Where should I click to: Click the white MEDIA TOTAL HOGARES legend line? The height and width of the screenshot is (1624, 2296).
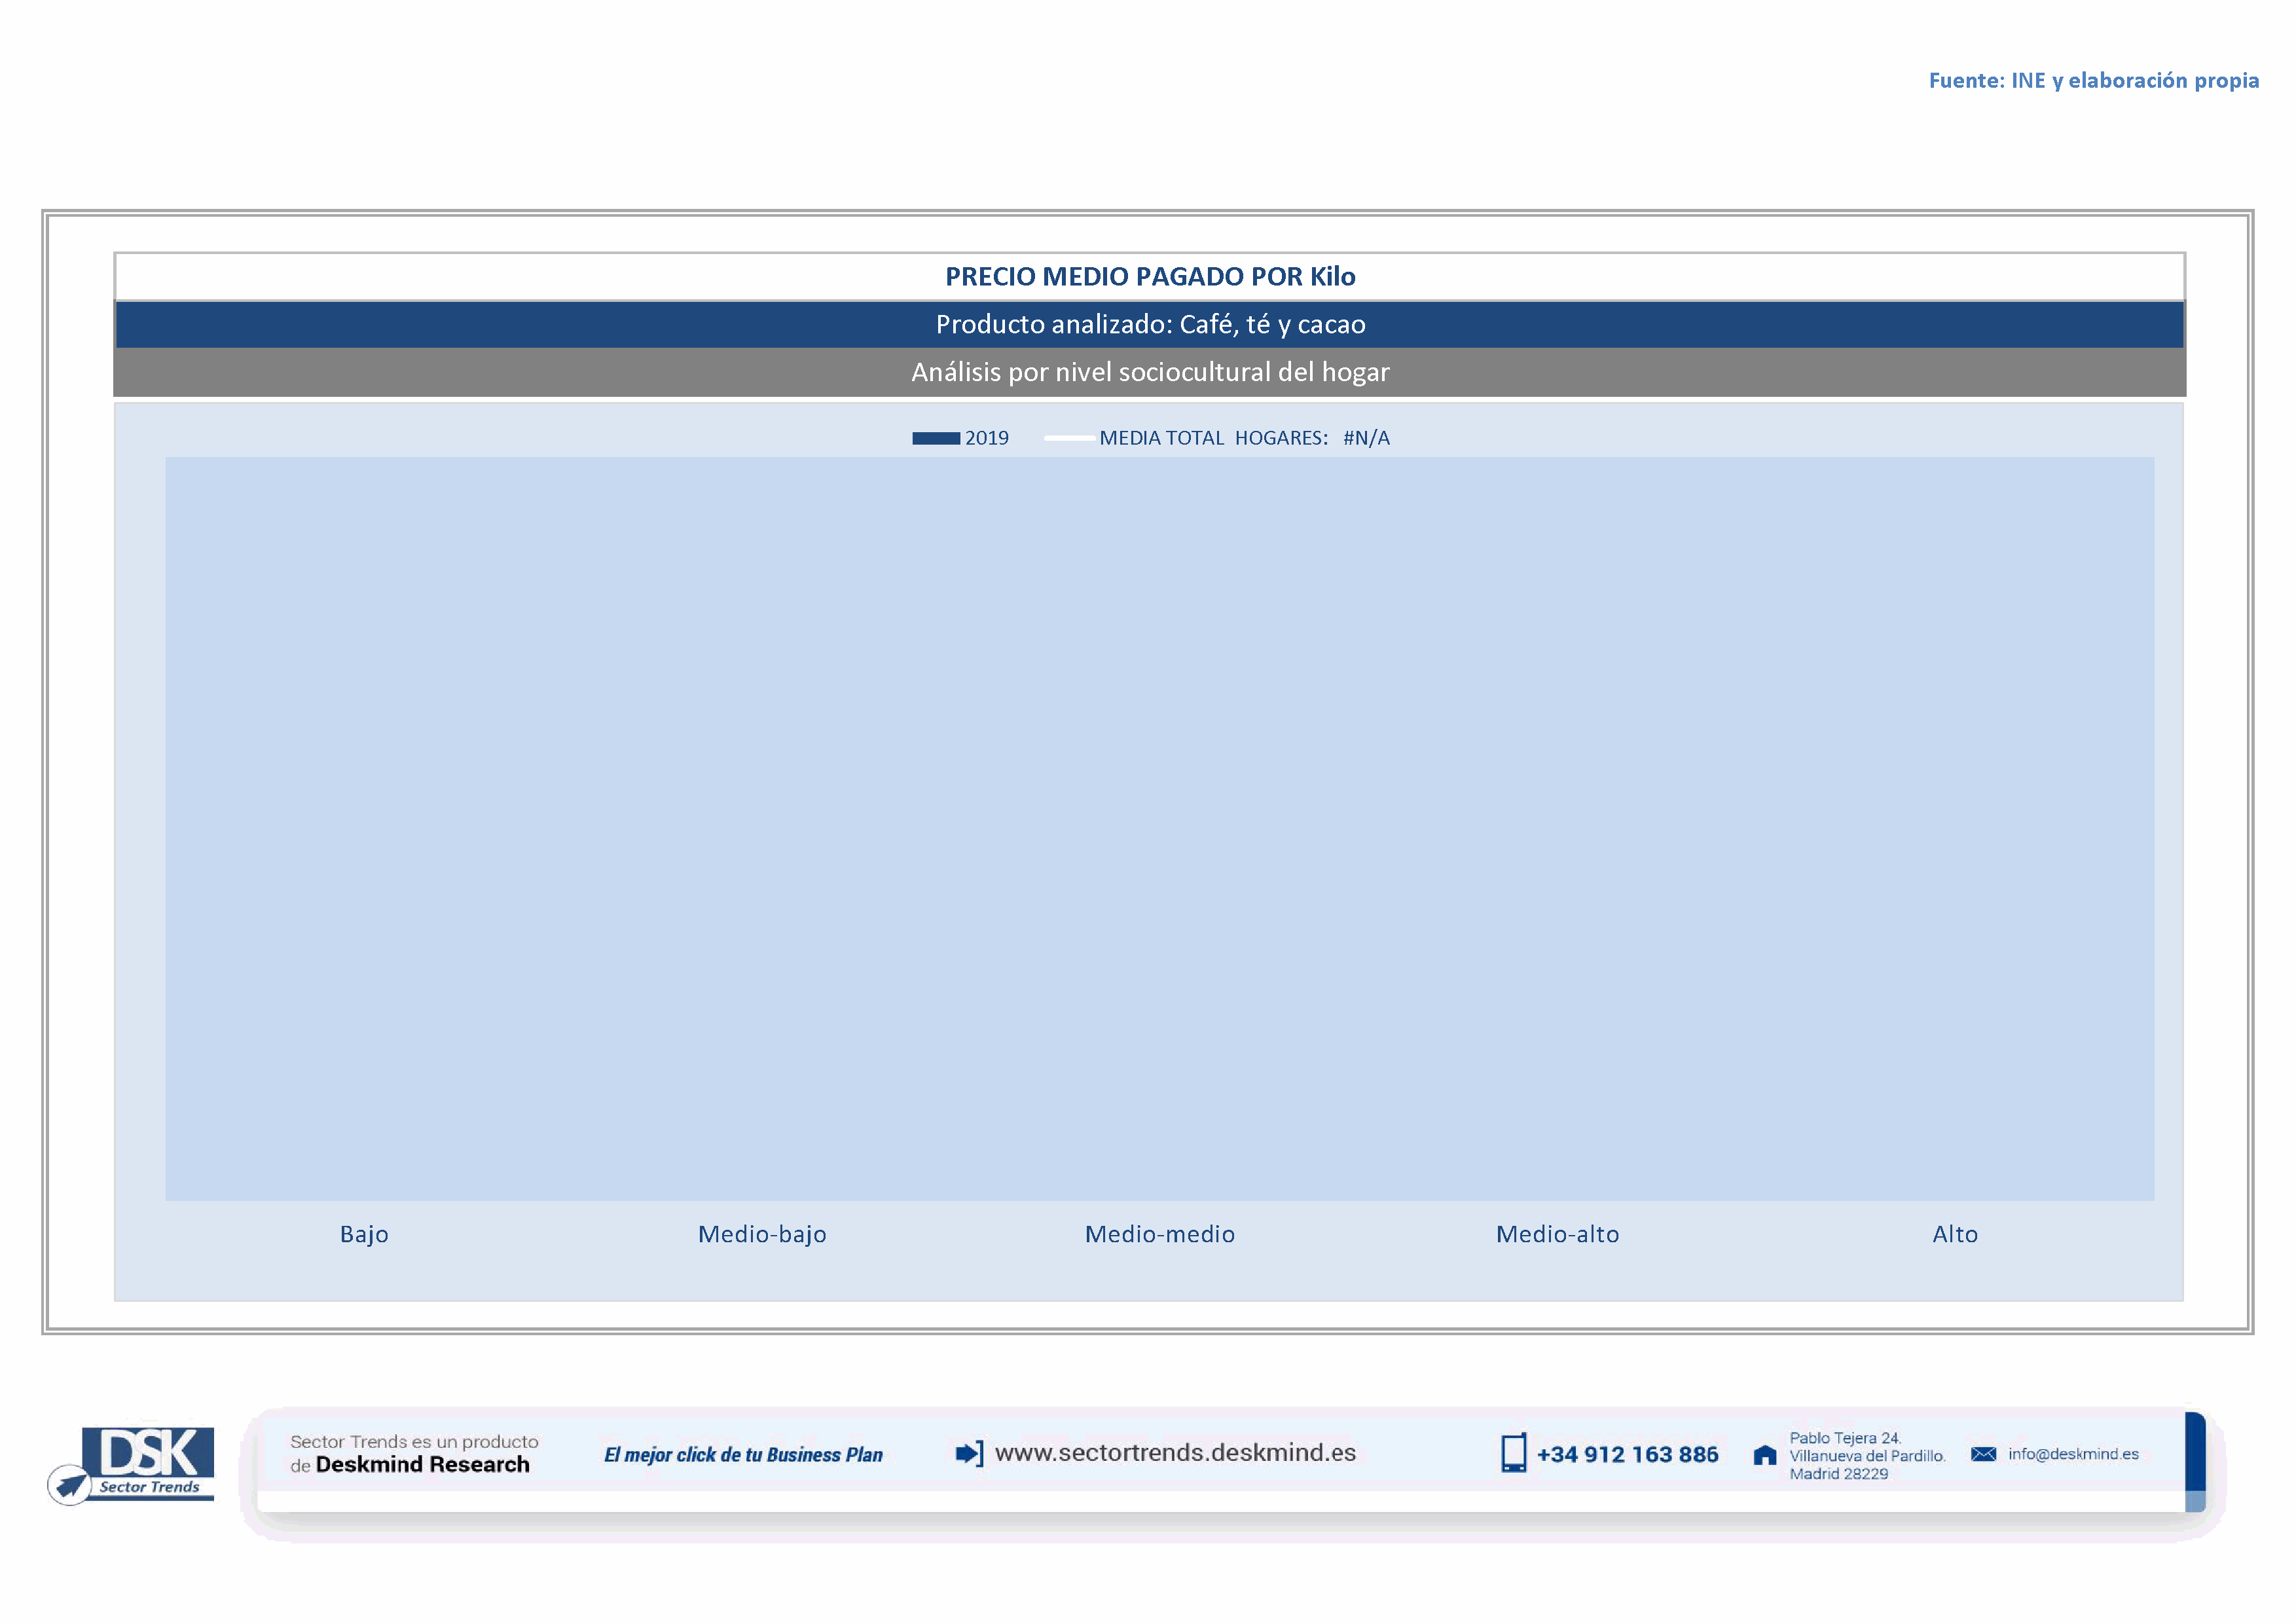pyautogui.click(x=1068, y=438)
